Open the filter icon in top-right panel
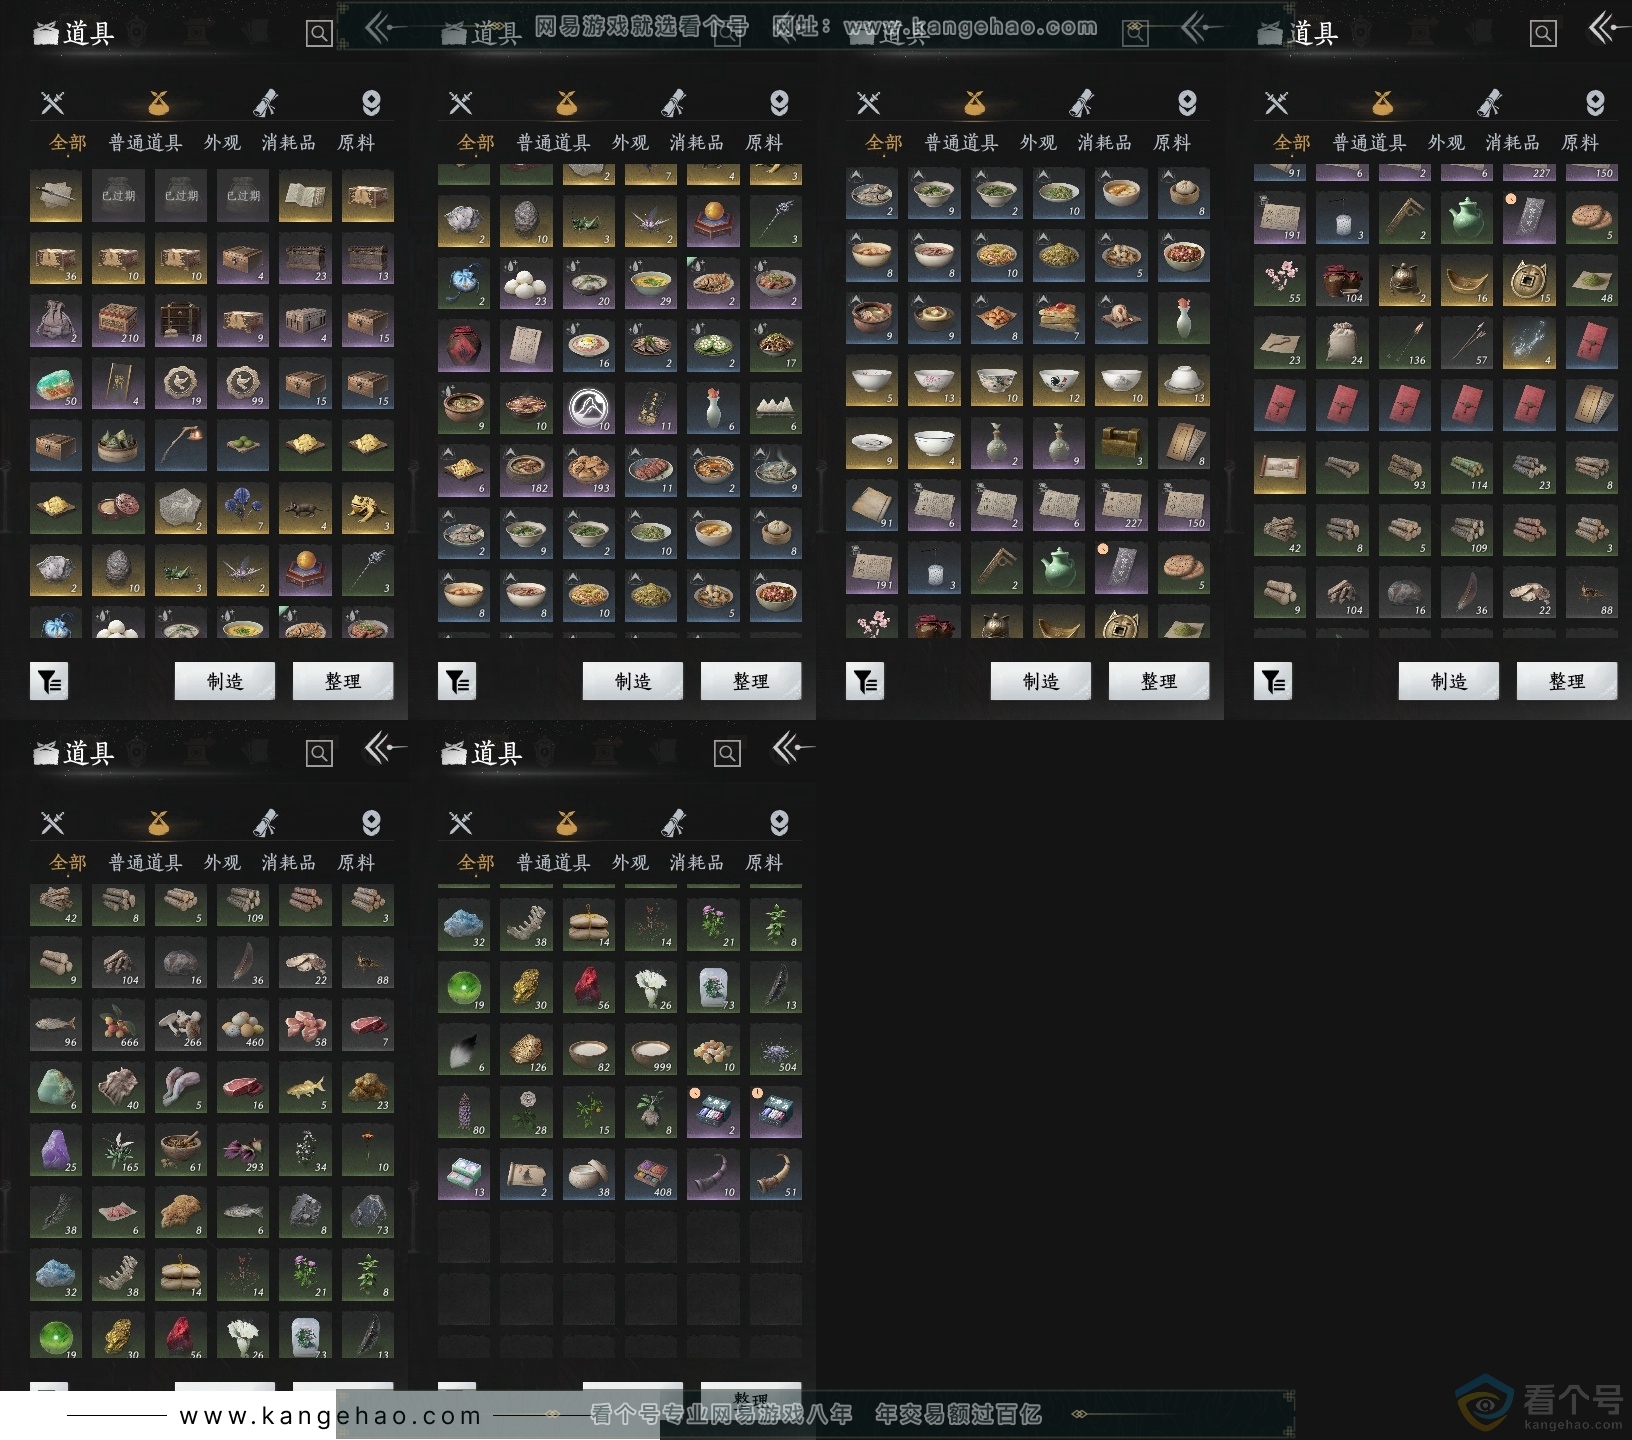 1273,682
